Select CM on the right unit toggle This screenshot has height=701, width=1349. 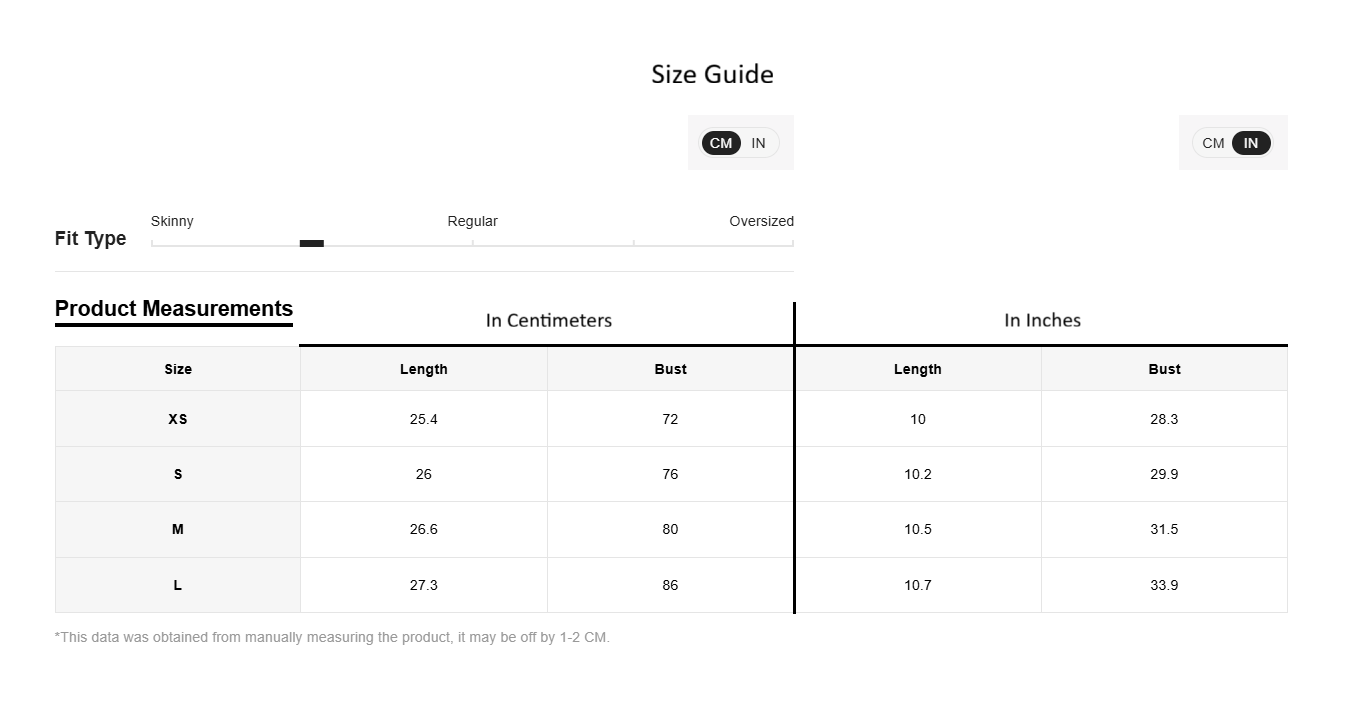1213,143
